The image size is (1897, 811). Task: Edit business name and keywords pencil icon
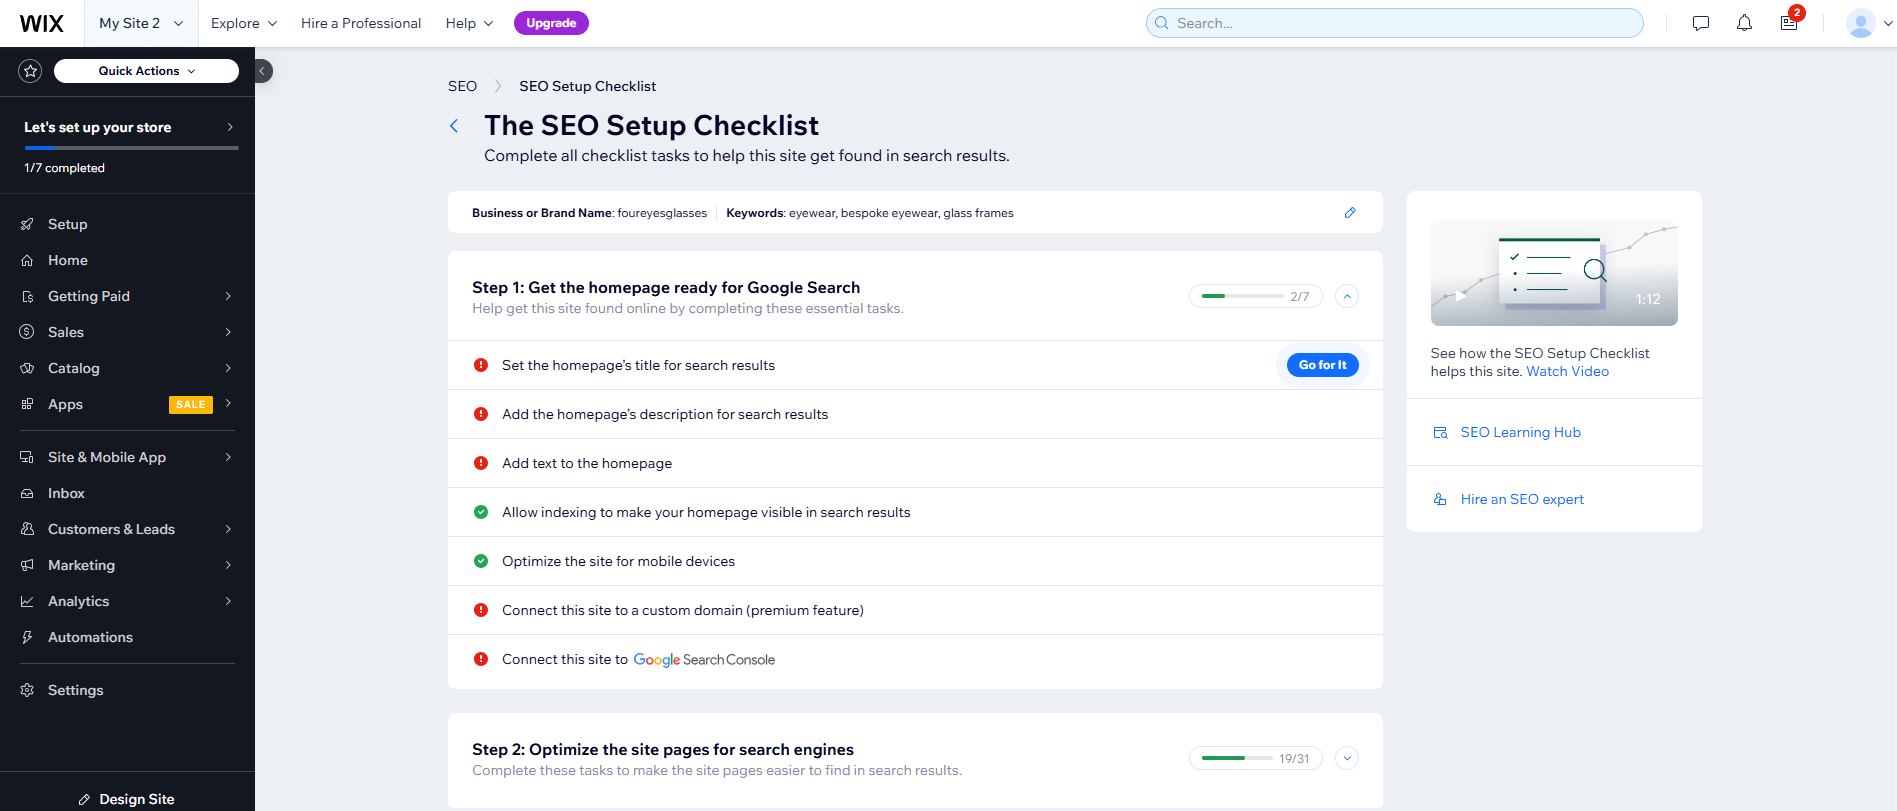1350,213
